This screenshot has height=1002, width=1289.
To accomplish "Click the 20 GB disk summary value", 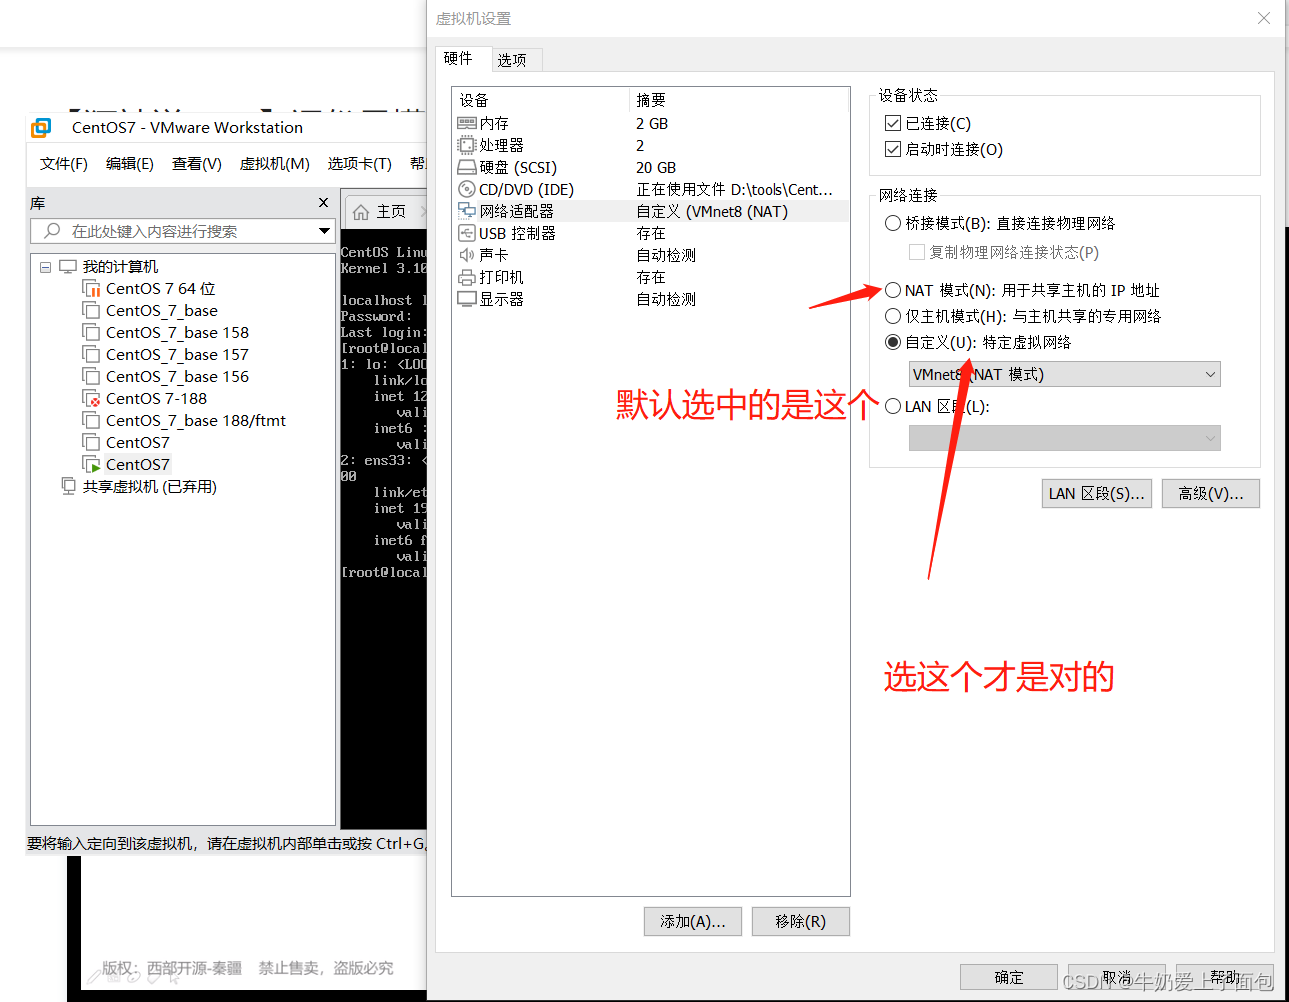I will 656,167.
